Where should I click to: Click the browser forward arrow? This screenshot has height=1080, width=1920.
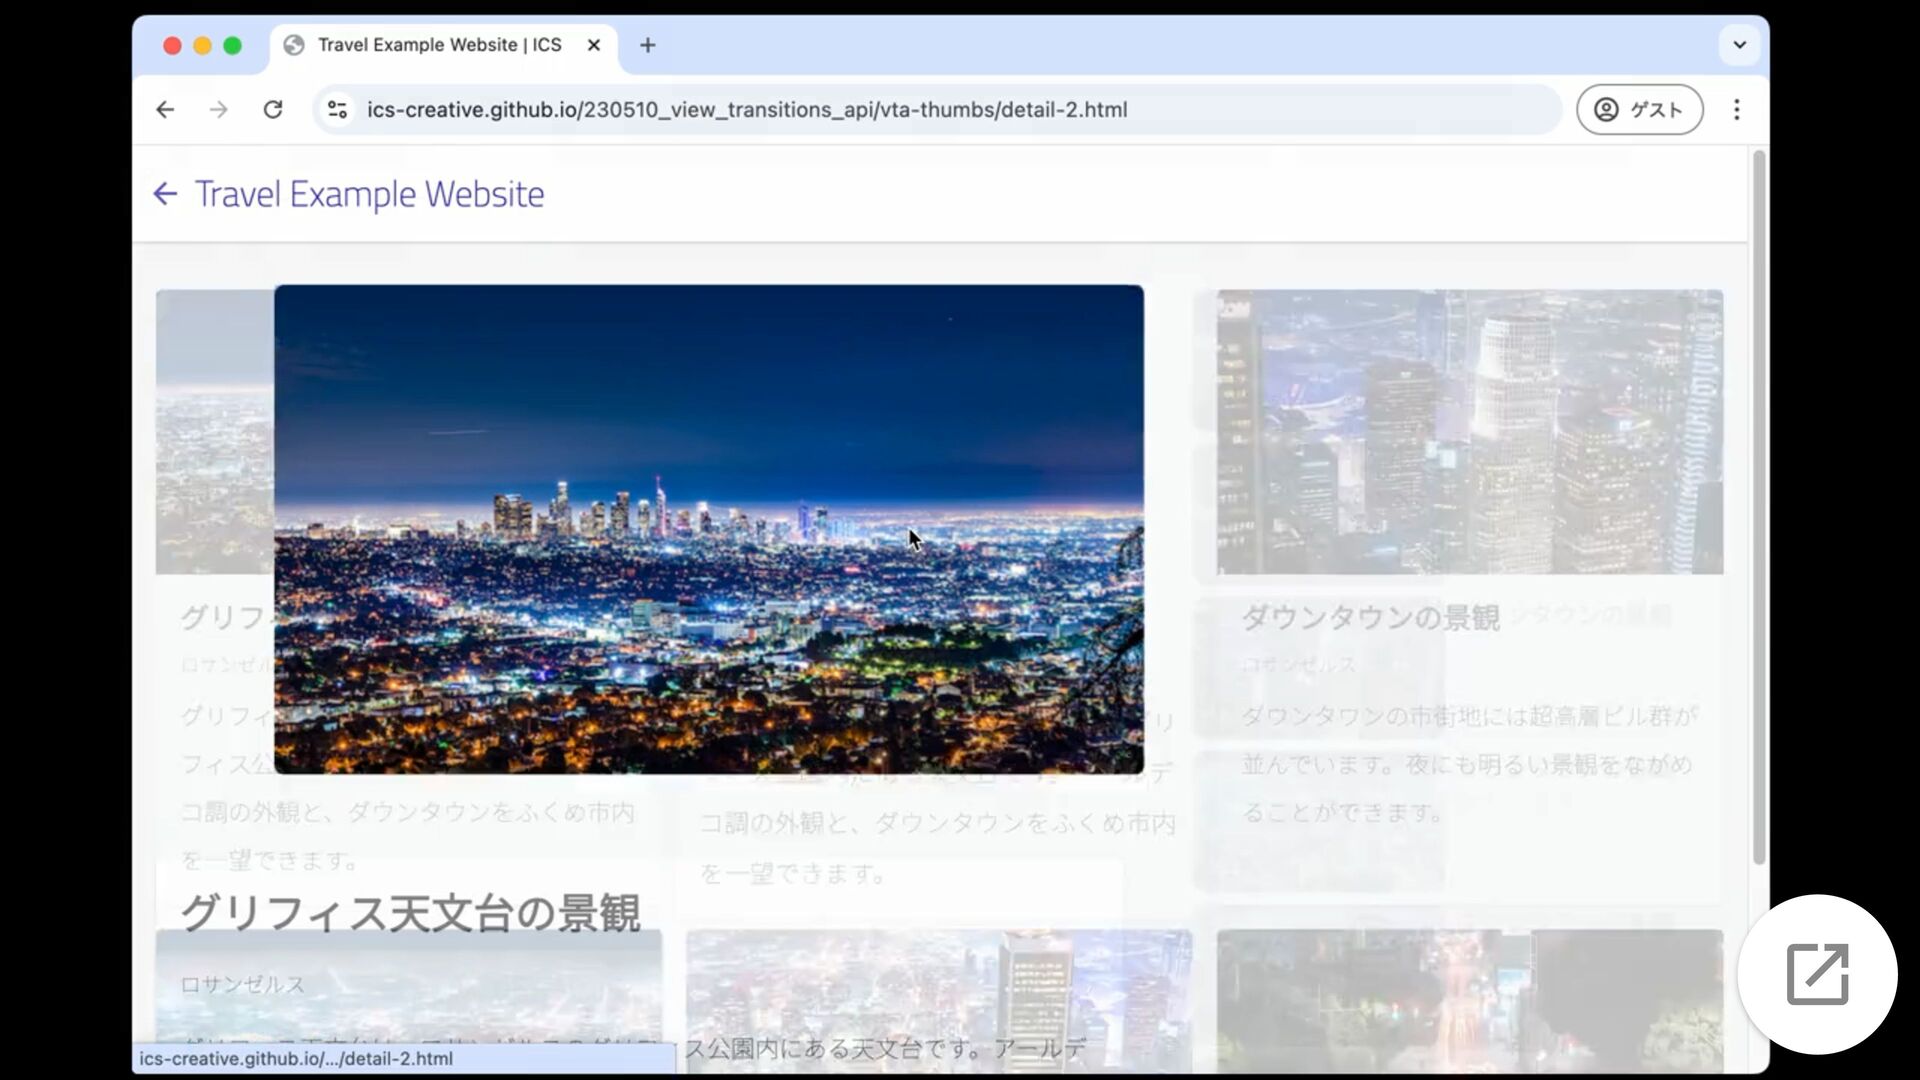218,110
